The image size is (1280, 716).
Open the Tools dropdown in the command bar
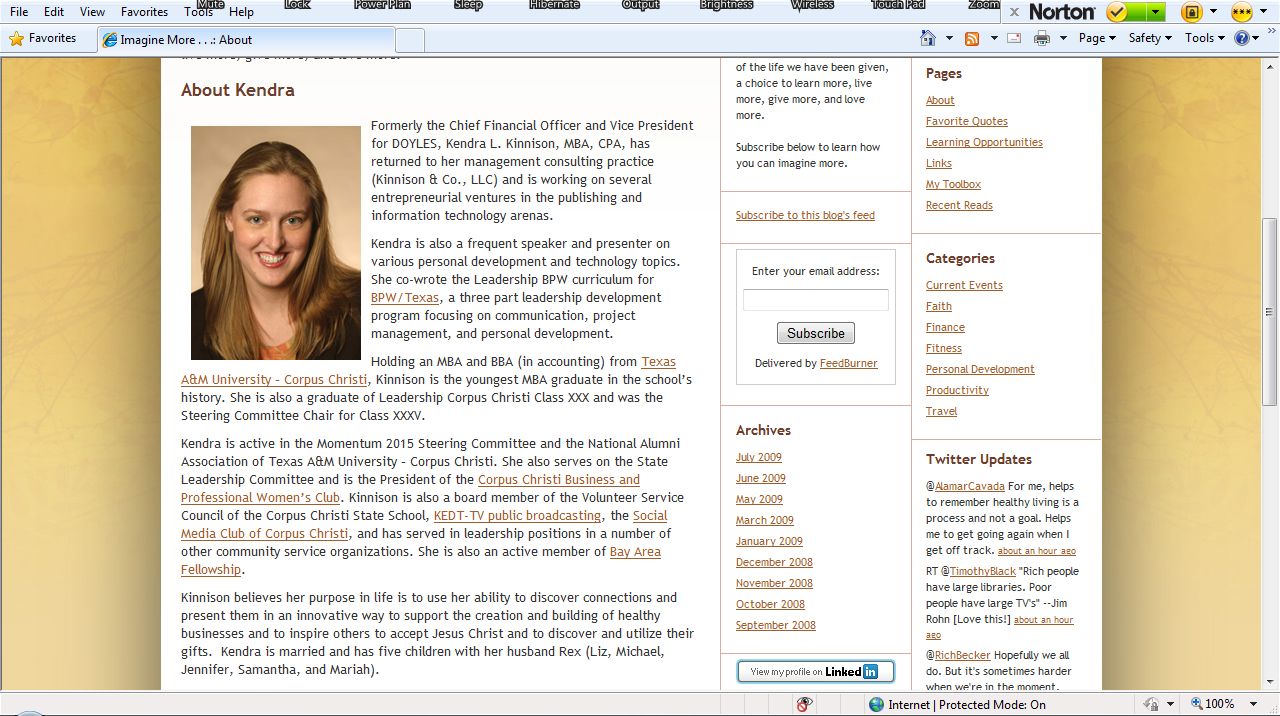click(1205, 38)
